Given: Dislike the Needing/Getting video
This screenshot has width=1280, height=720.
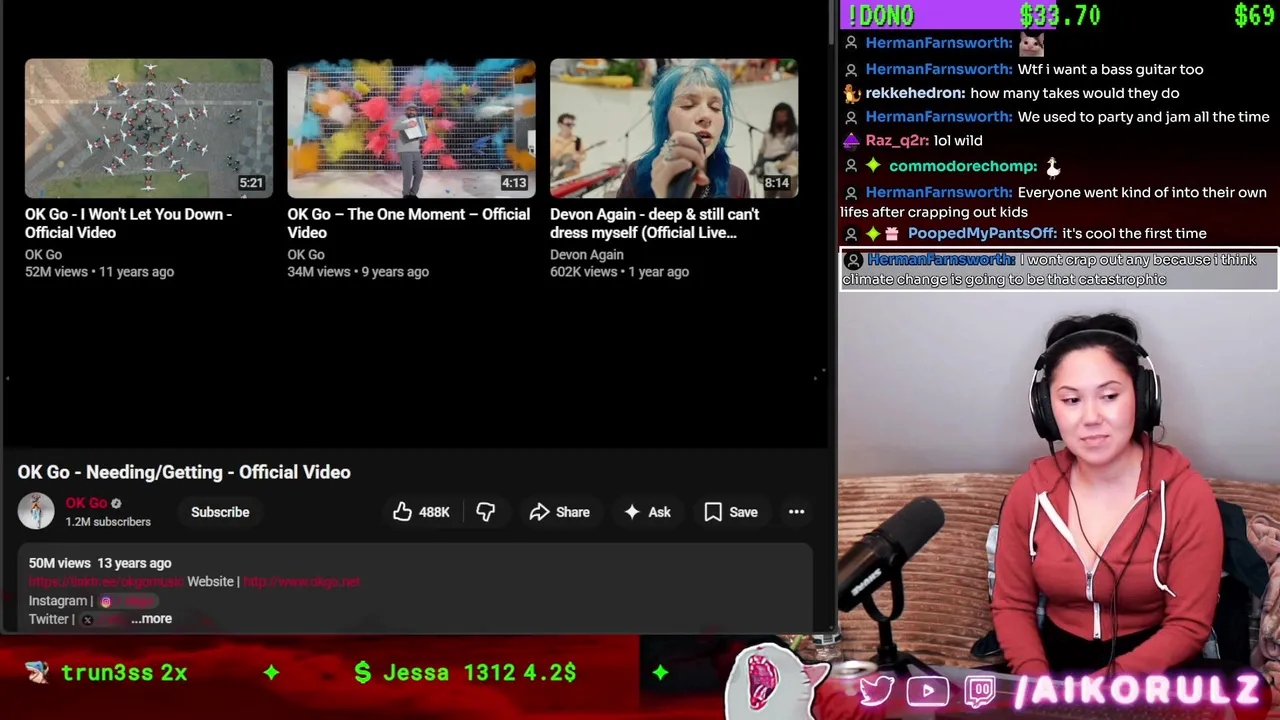Looking at the screenshot, I should pyautogui.click(x=486, y=512).
